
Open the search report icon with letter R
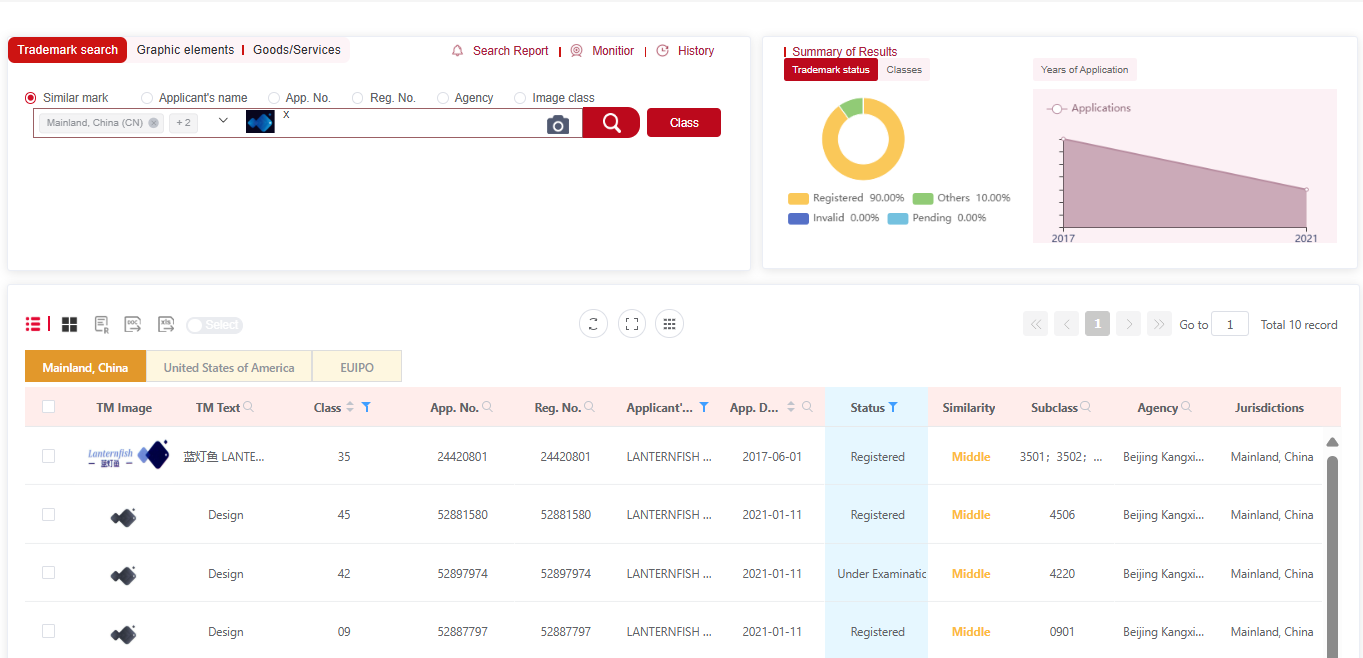pyautogui.click(x=101, y=324)
